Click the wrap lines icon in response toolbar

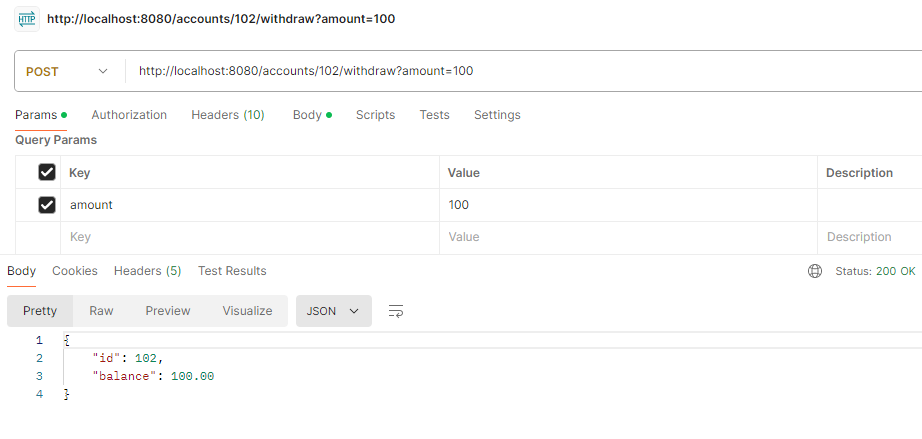(396, 311)
